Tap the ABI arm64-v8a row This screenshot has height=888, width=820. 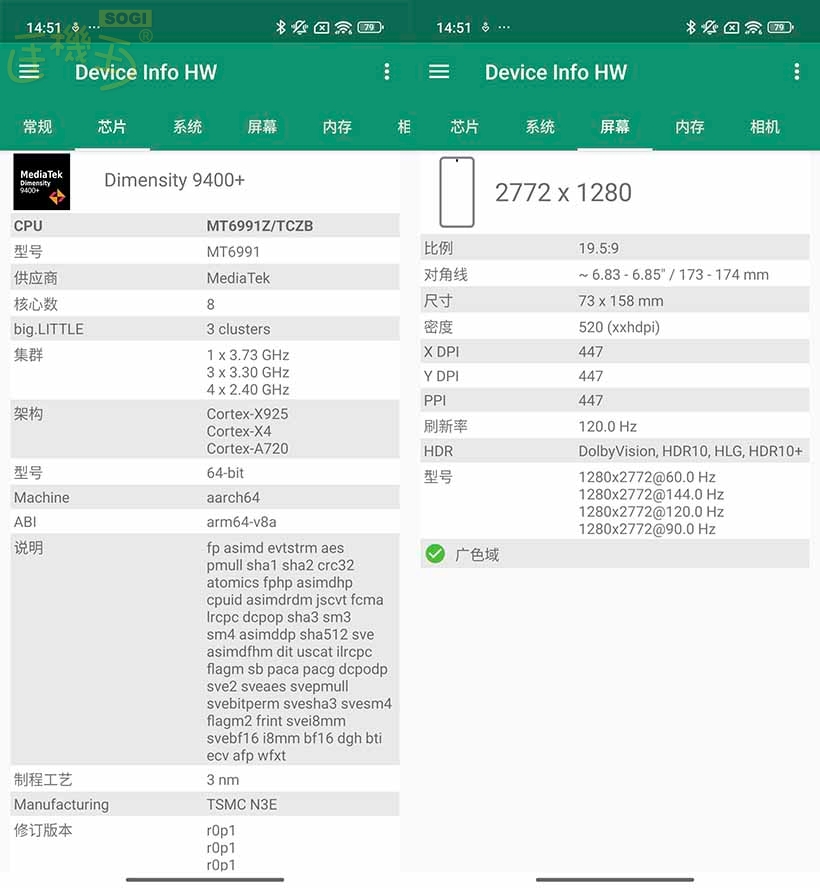205,522
